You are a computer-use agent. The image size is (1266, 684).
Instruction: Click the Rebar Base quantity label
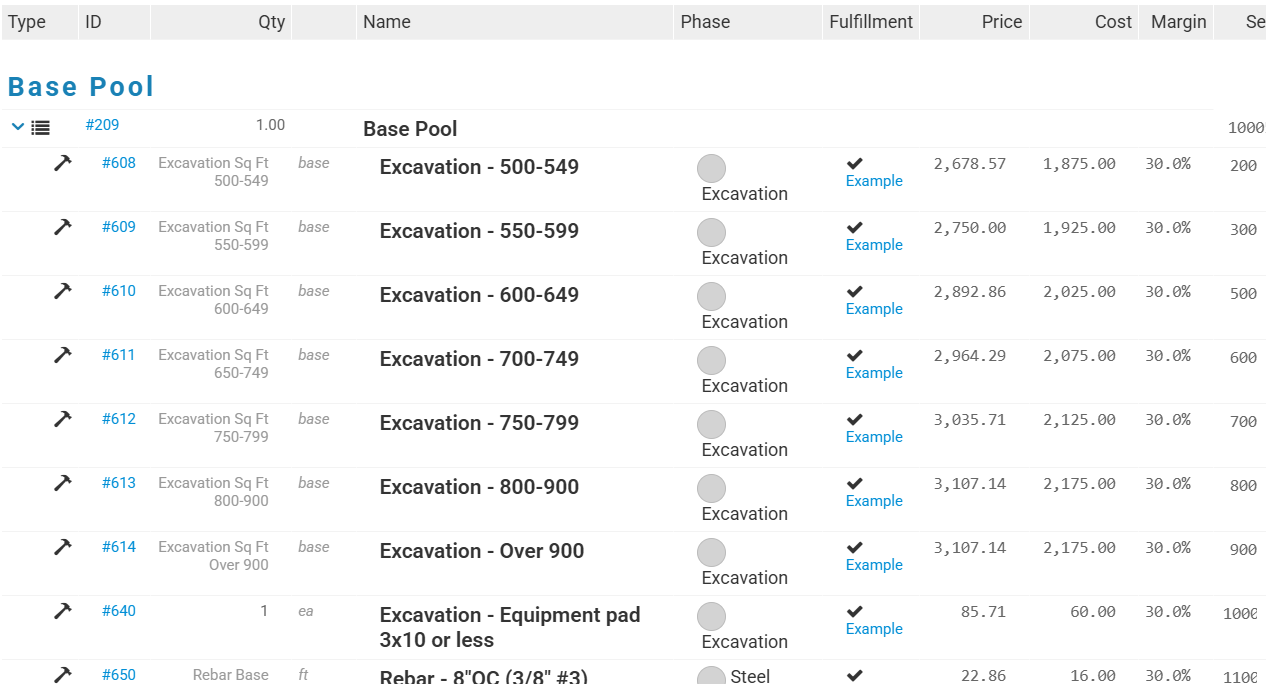(231, 675)
